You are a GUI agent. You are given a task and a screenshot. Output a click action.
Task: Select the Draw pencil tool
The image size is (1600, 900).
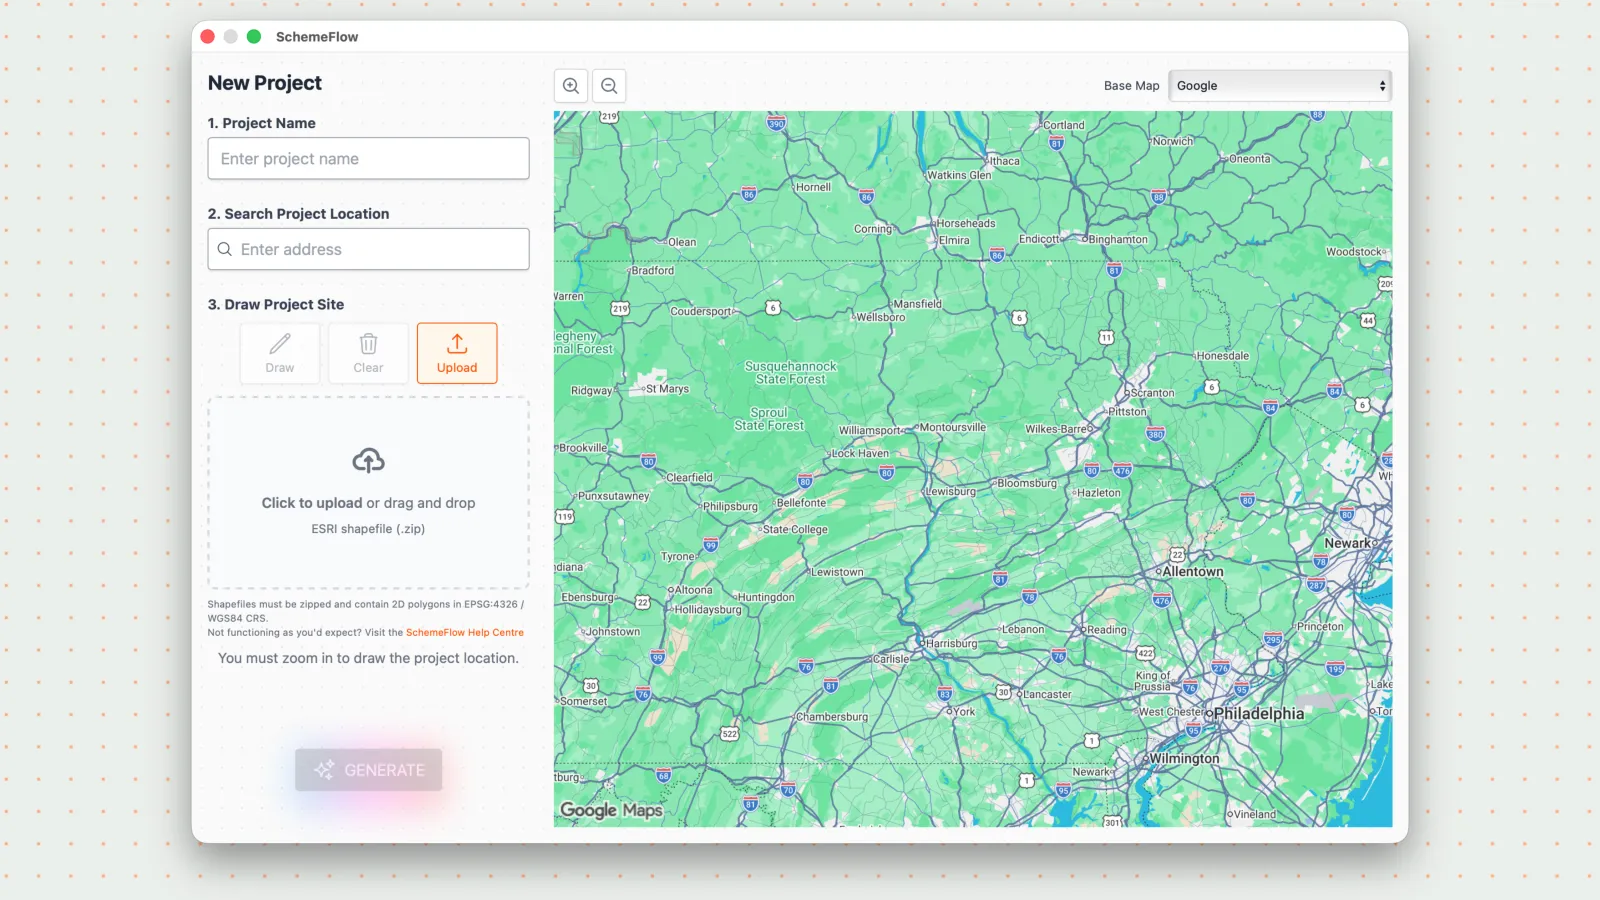pyautogui.click(x=280, y=353)
